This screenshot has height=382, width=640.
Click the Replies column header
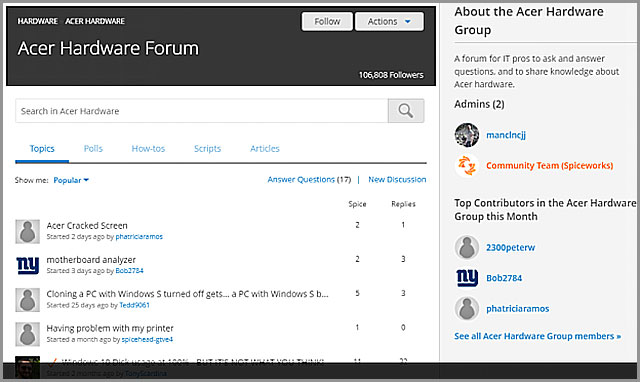[403, 204]
